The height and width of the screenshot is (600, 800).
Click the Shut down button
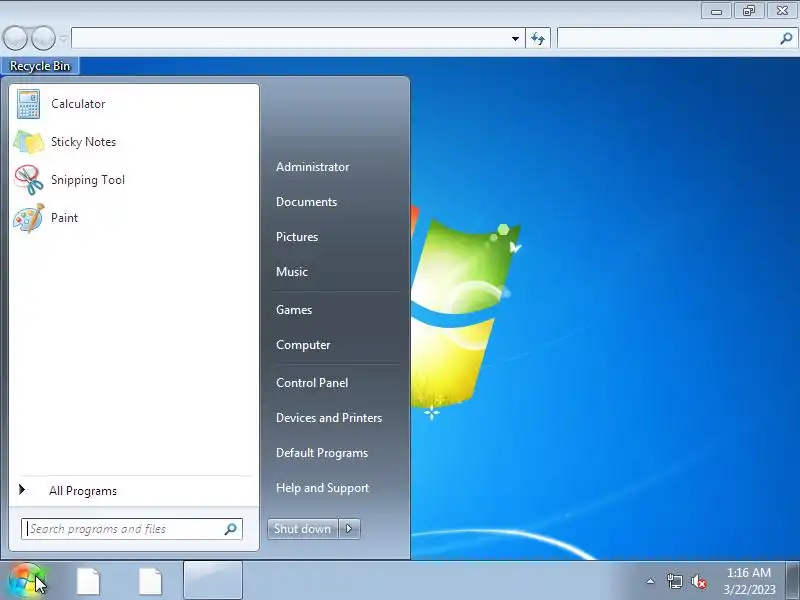(303, 529)
